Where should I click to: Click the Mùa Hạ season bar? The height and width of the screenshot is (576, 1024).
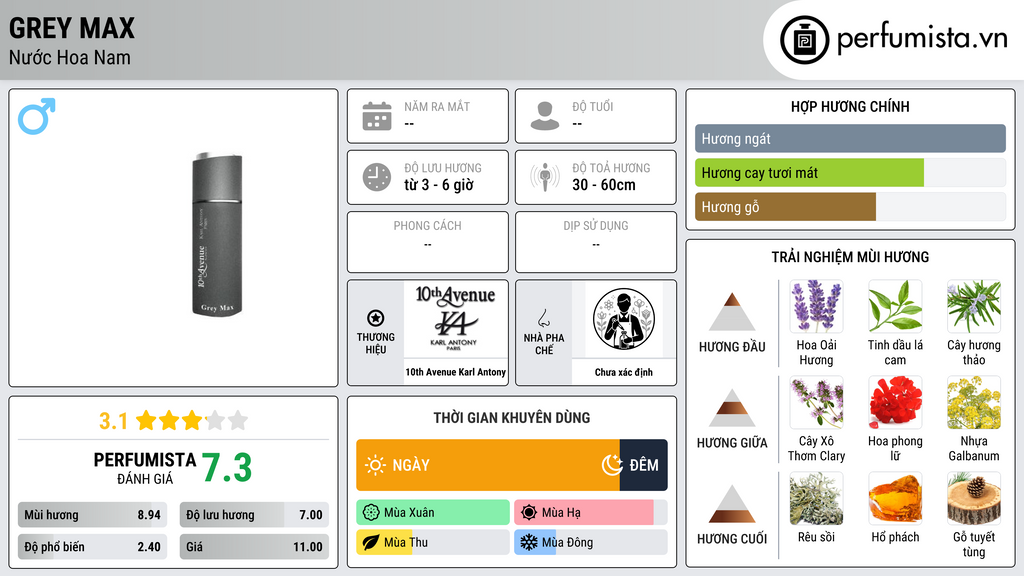[x=590, y=513]
